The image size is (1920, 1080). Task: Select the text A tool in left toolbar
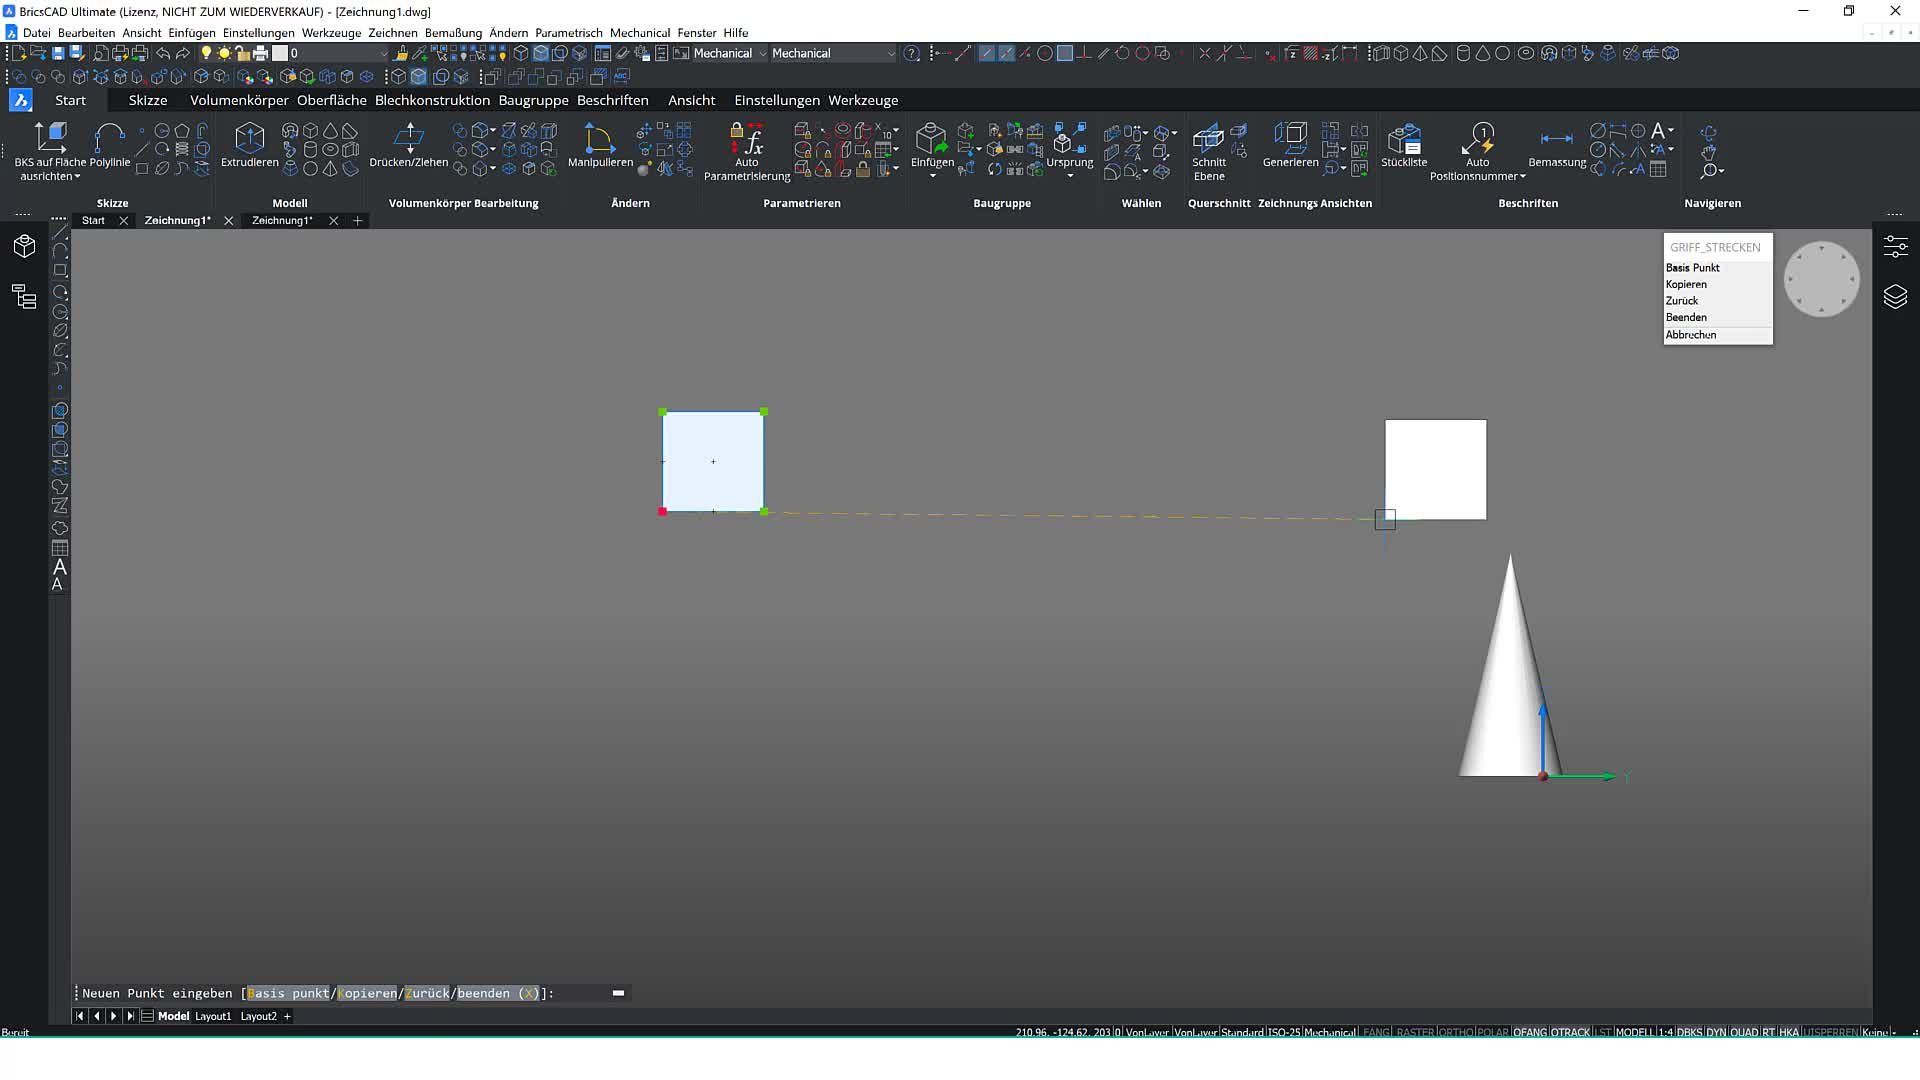point(59,567)
